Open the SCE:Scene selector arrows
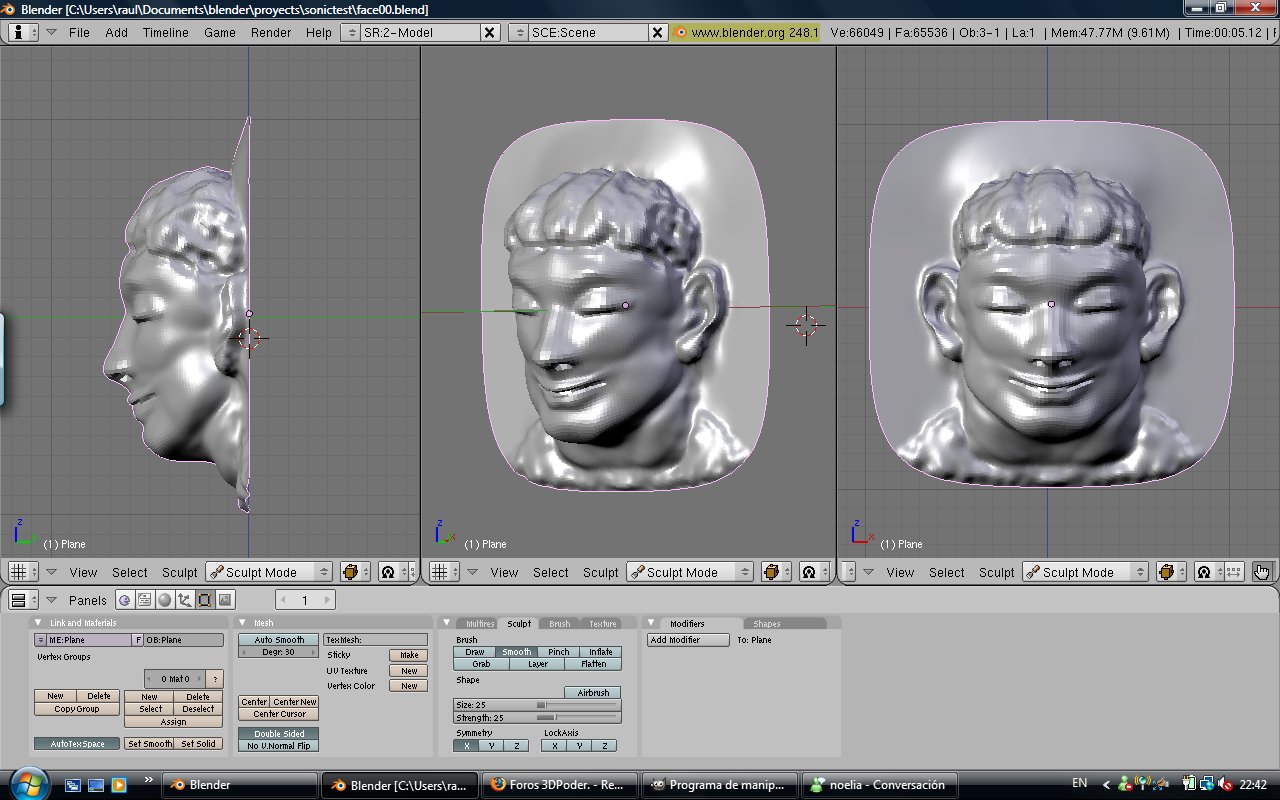Screen dimensions: 1280x800 519,32
